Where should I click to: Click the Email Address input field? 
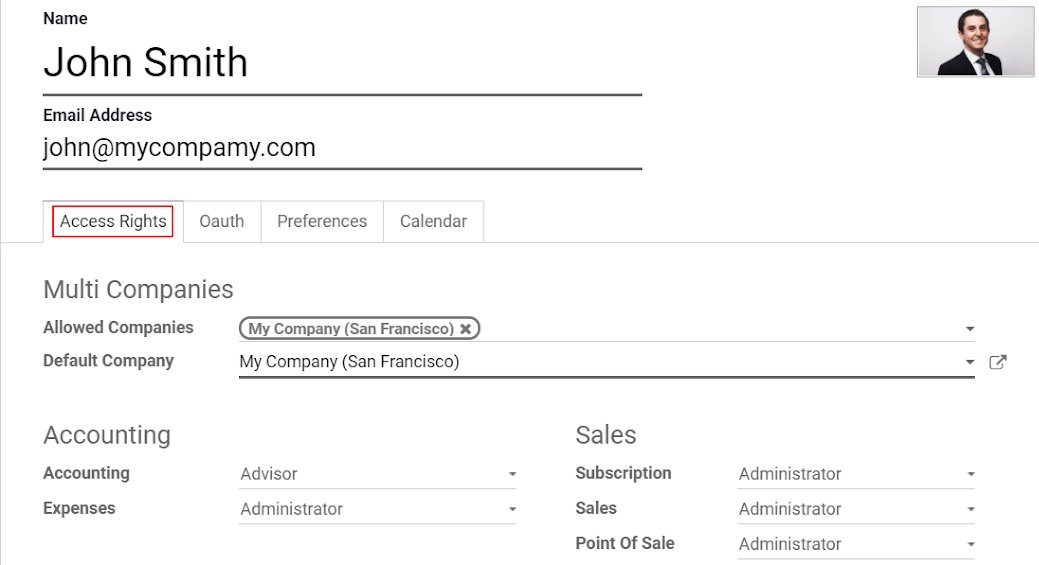coord(340,148)
